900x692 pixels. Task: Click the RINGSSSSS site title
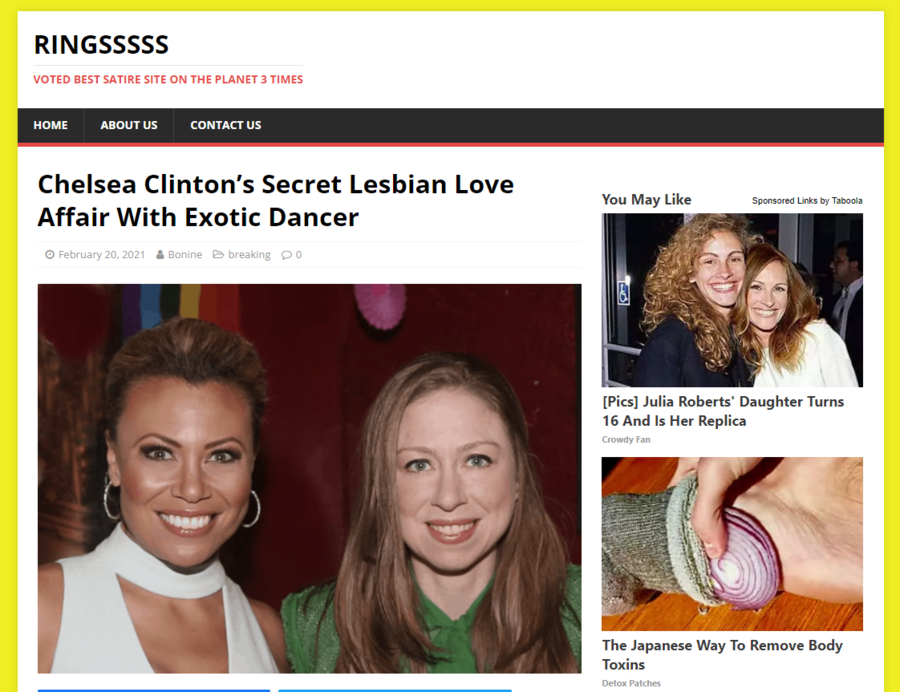(x=101, y=45)
